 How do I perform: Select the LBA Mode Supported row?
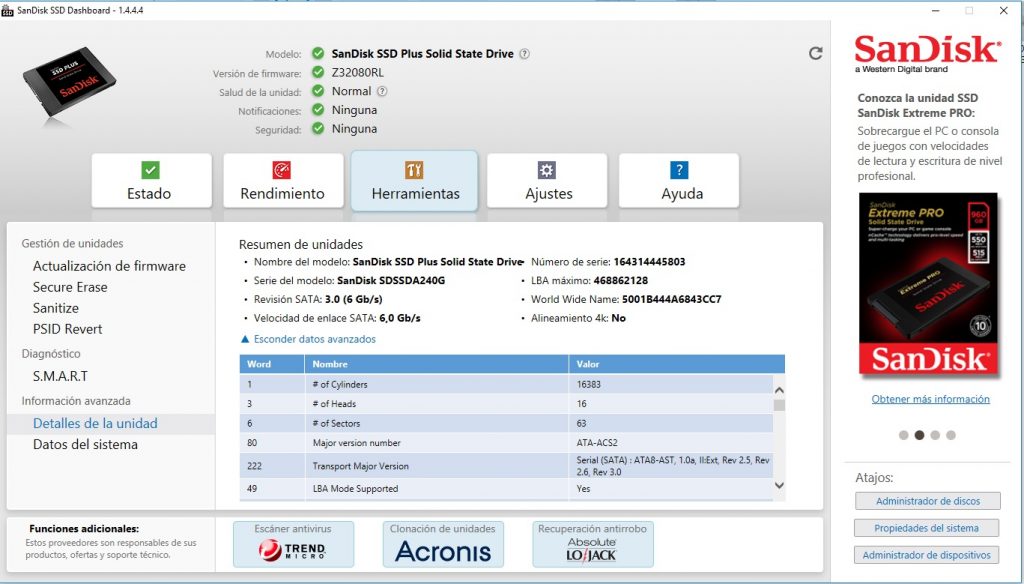click(x=506, y=488)
